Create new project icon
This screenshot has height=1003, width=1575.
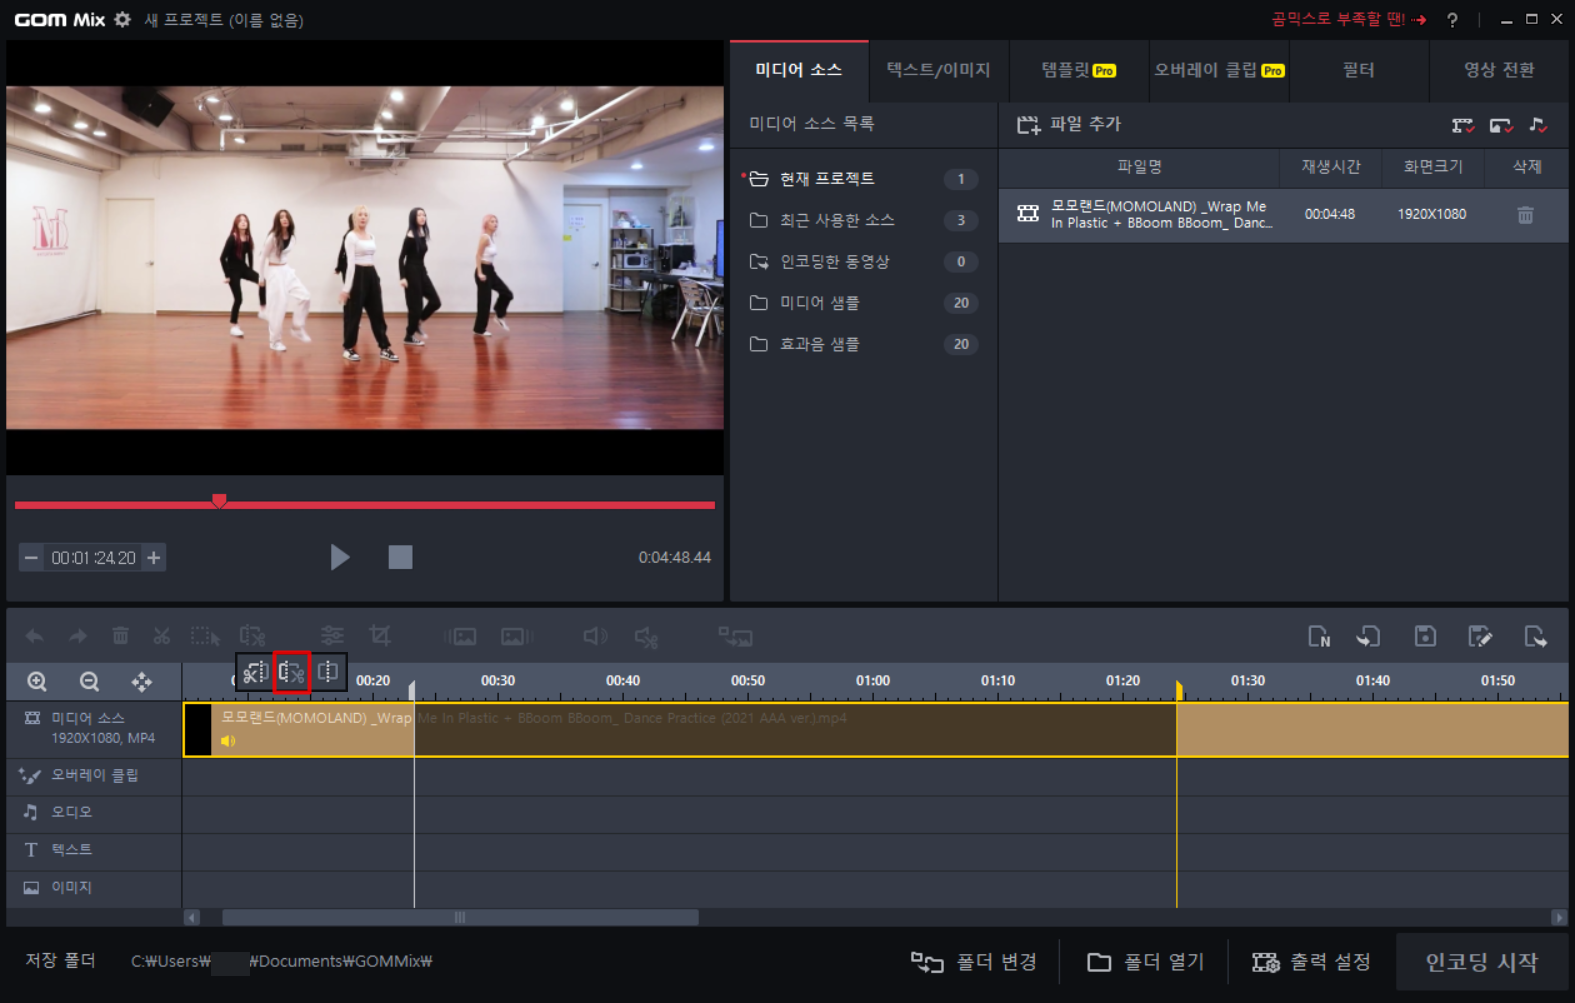[1319, 636]
